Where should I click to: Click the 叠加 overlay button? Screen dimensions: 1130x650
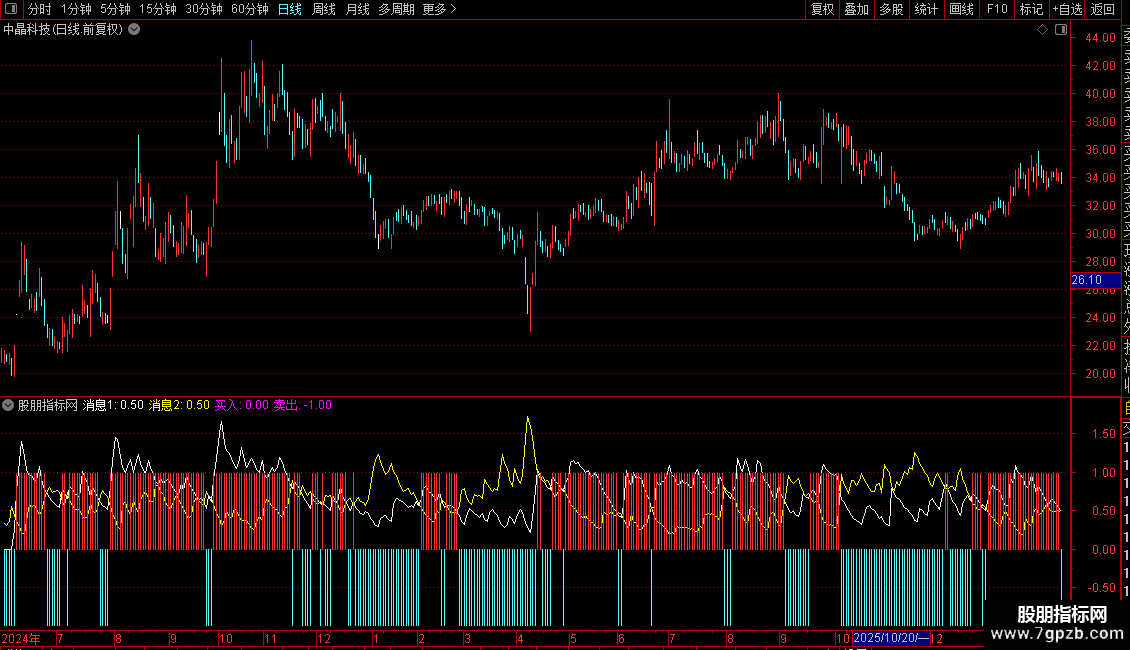tap(856, 9)
